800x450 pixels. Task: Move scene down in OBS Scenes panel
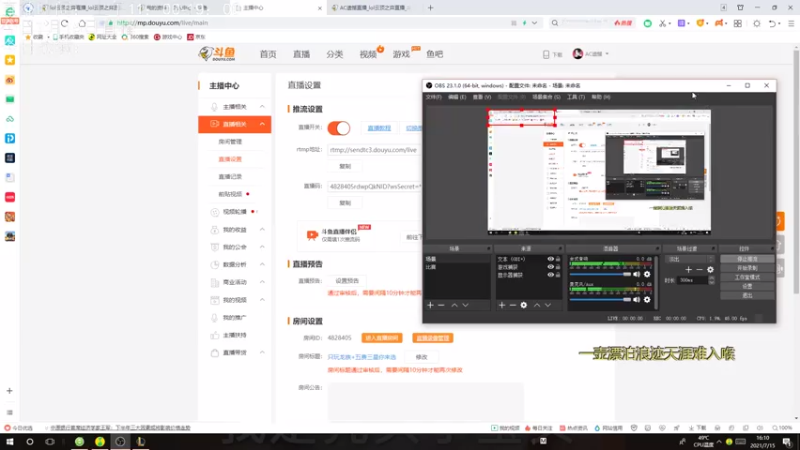tap(465, 305)
